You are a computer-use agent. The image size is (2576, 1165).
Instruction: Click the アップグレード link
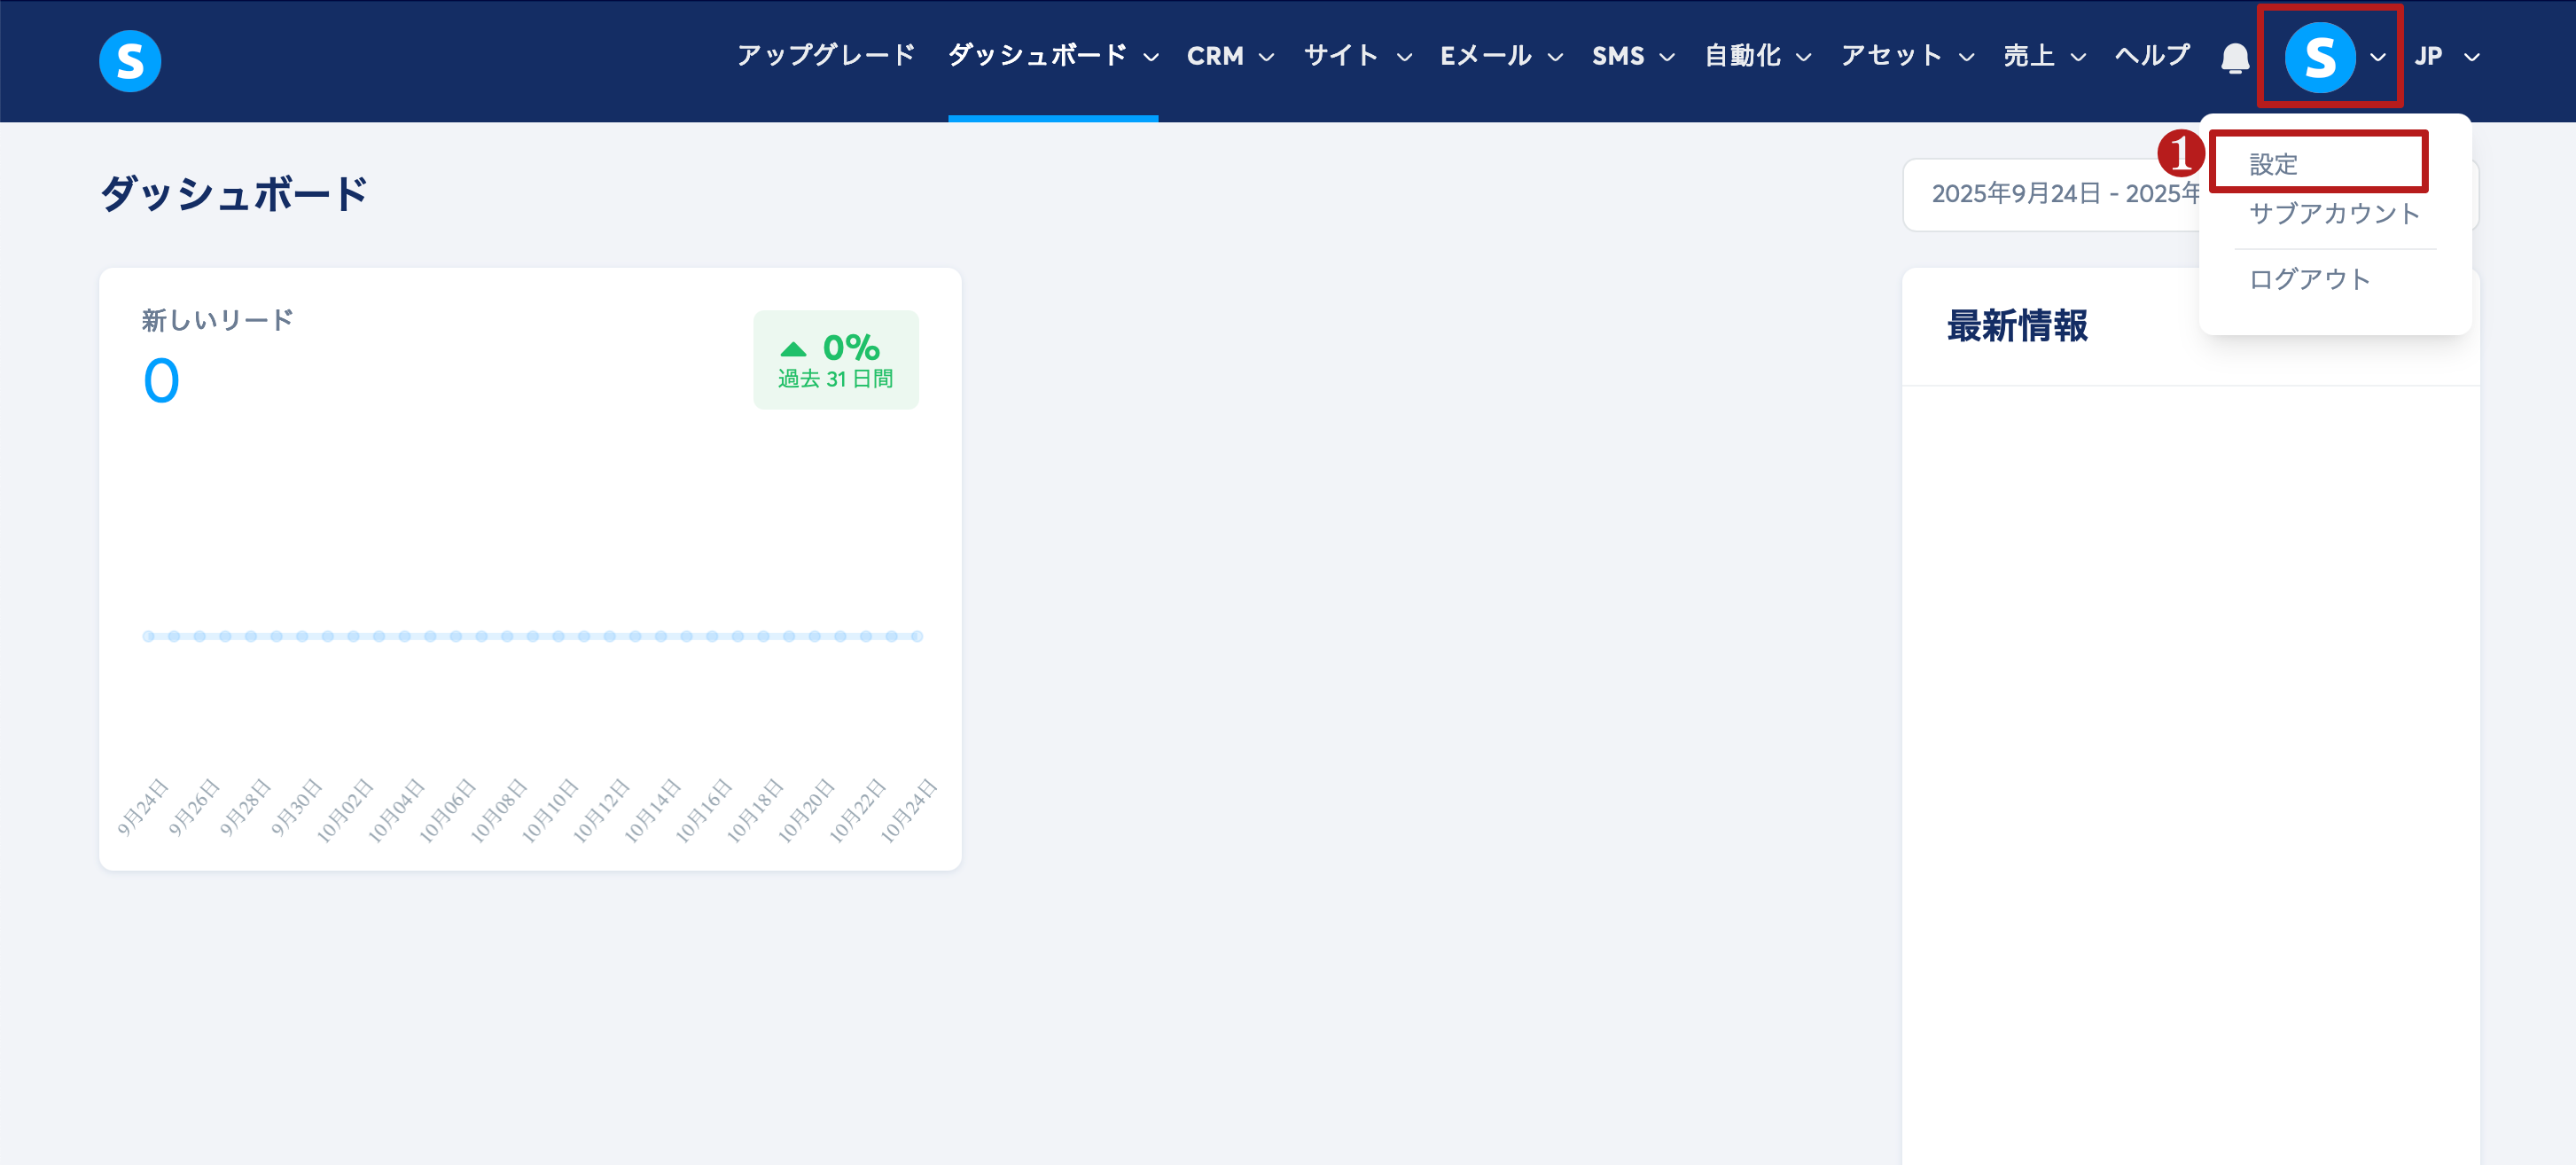click(x=825, y=56)
